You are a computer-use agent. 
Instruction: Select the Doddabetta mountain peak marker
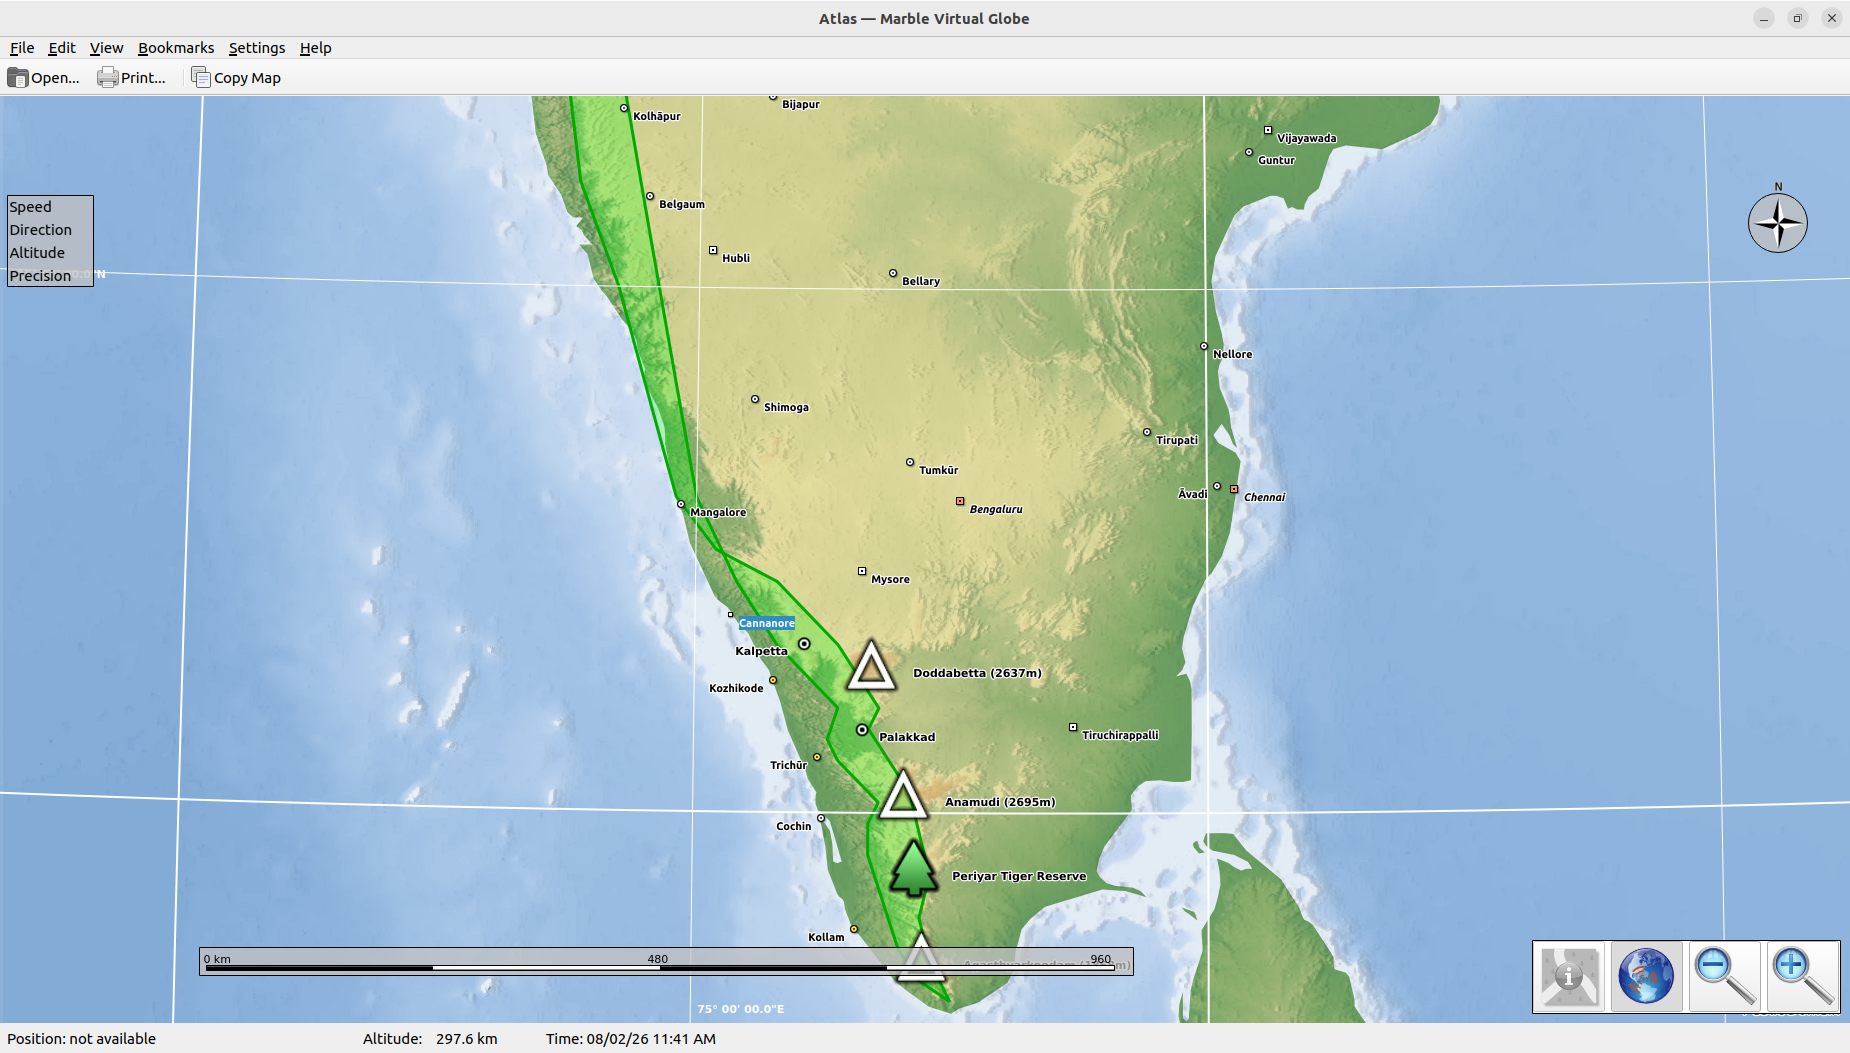point(871,667)
